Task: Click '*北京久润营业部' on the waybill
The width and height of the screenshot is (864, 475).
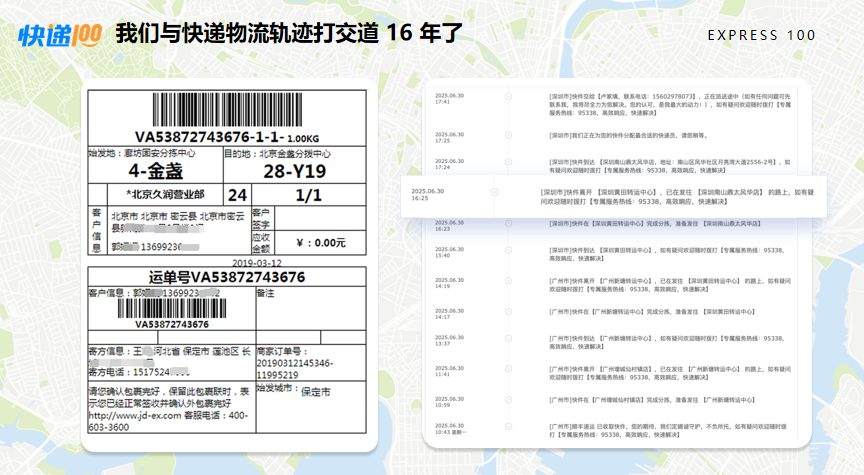Action: tap(165, 195)
